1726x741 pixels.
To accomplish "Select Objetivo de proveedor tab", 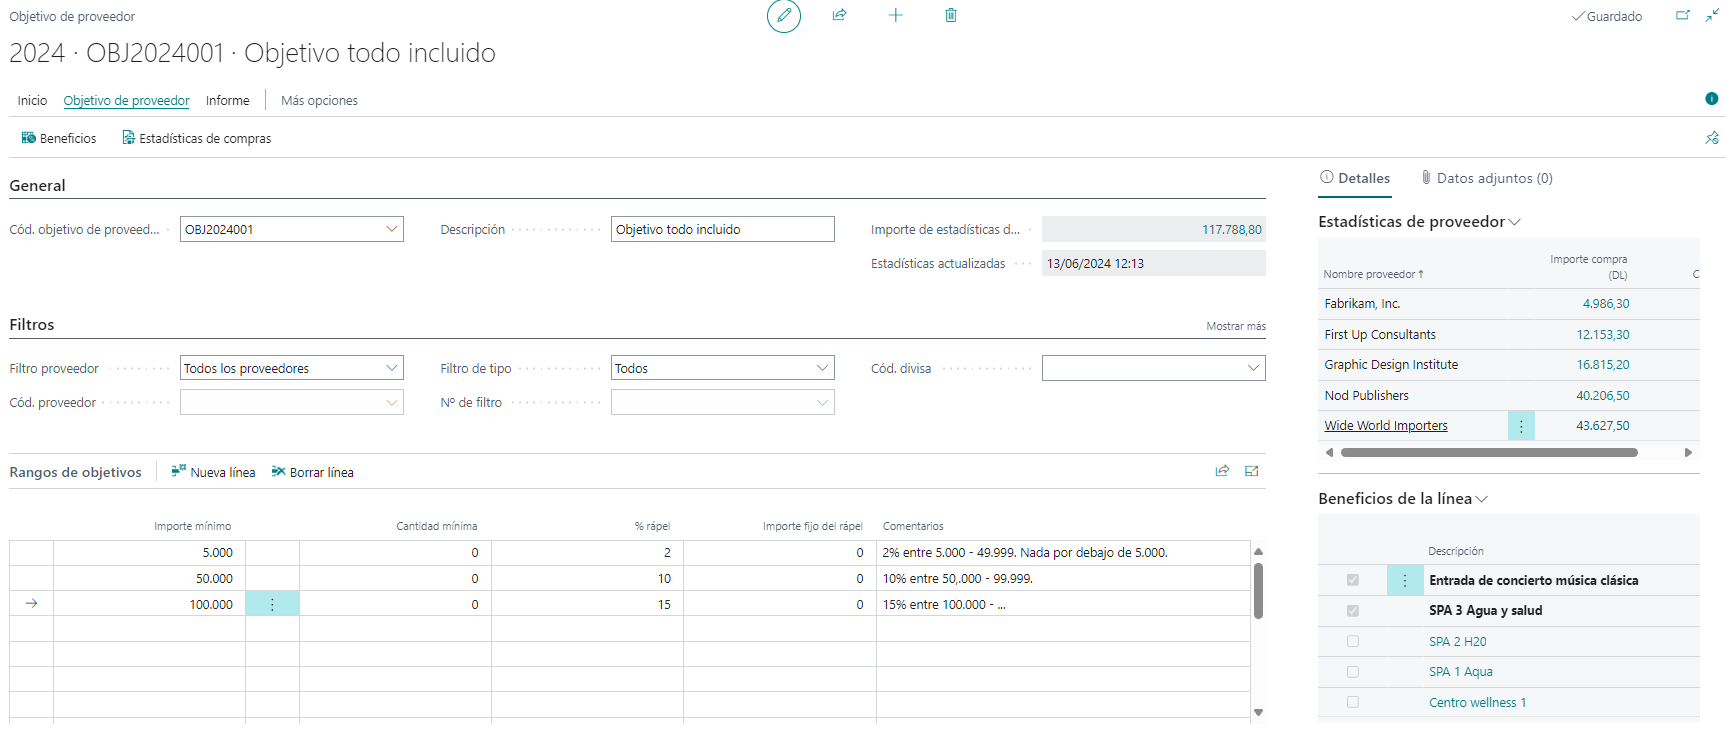I will (126, 100).
